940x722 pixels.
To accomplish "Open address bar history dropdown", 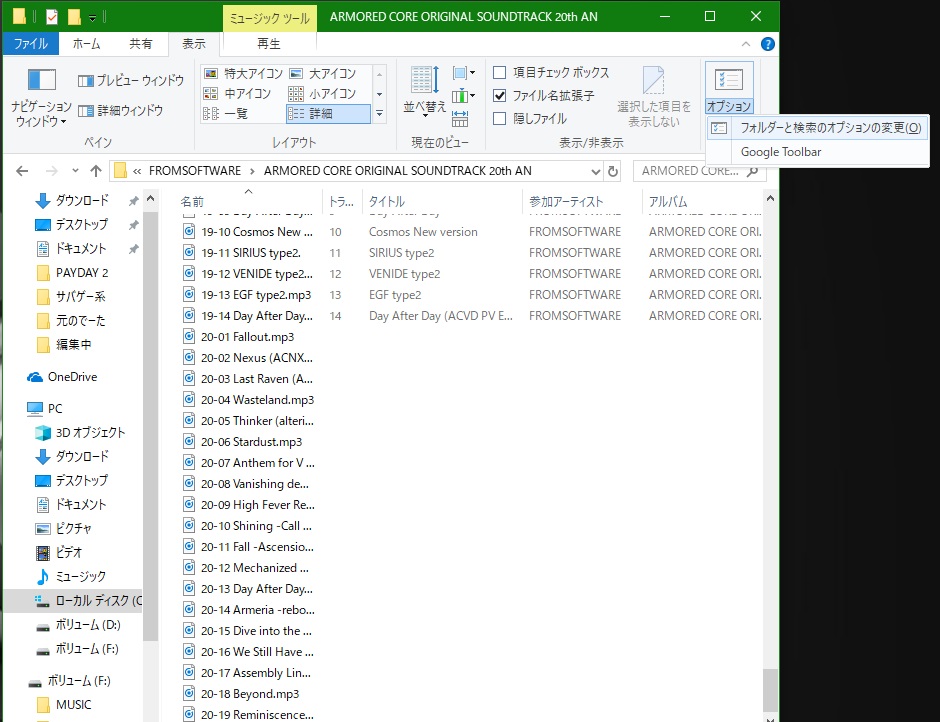I will pyautogui.click(x=595, y=172).
